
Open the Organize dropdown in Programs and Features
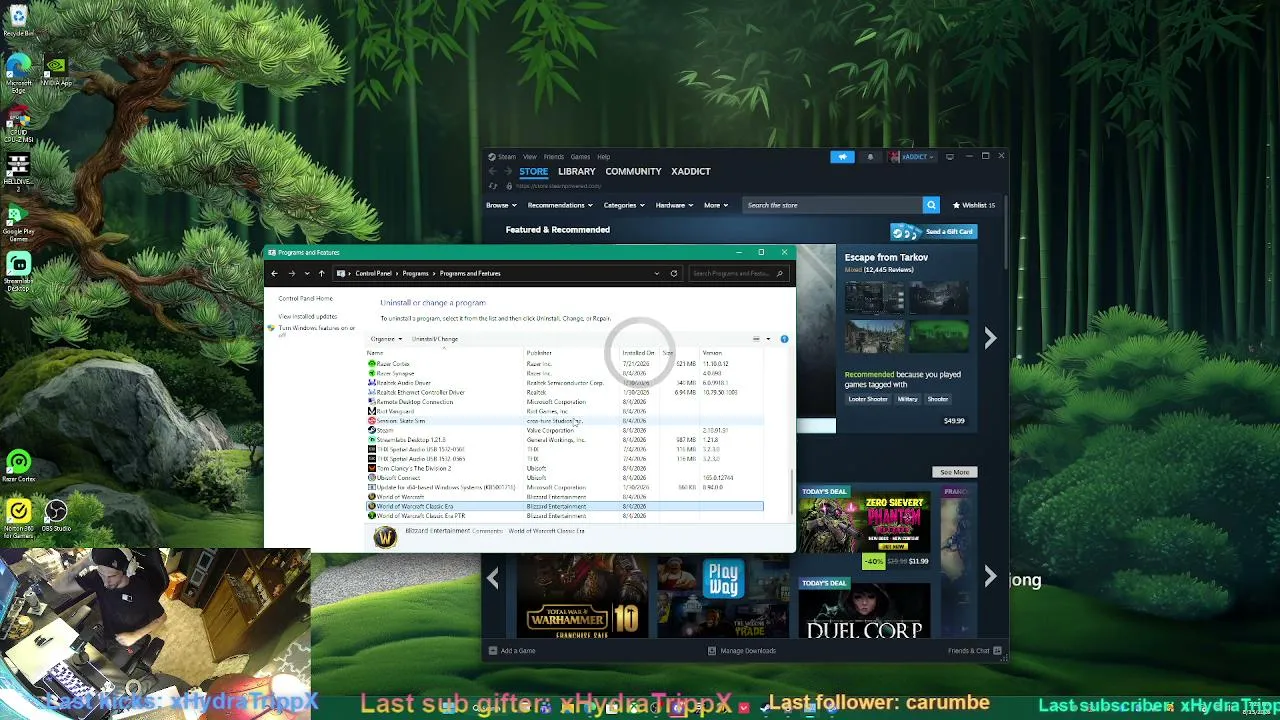coord(386,339)
